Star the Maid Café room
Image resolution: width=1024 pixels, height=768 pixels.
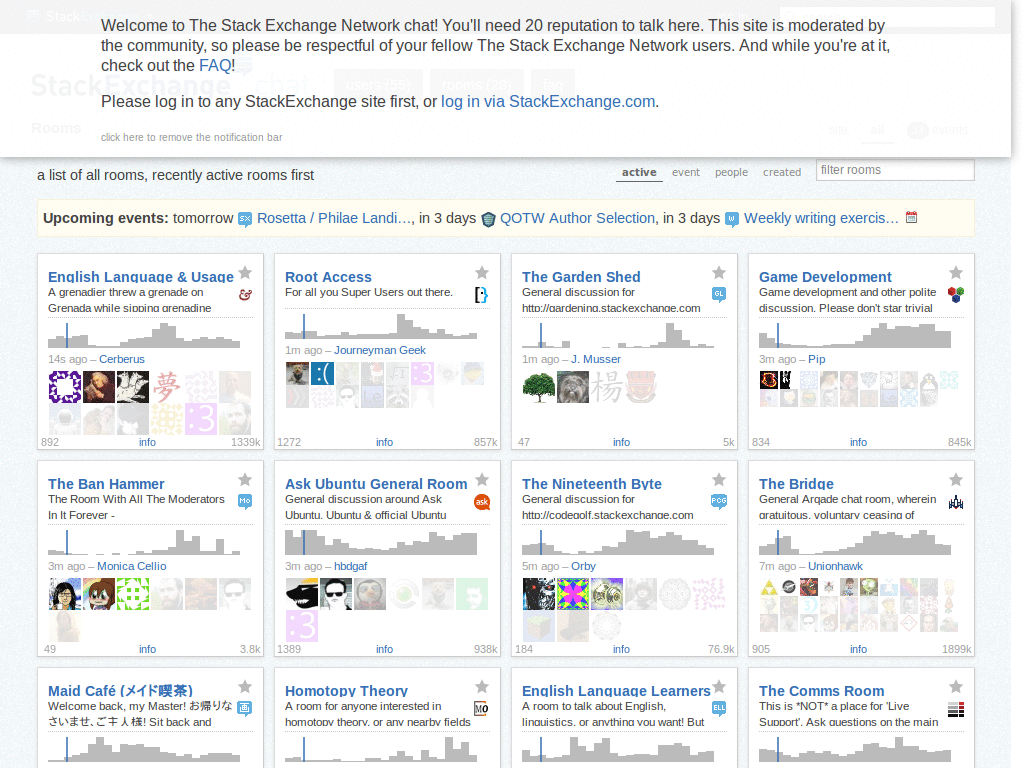pyautogui.click(x=245, y=687)
